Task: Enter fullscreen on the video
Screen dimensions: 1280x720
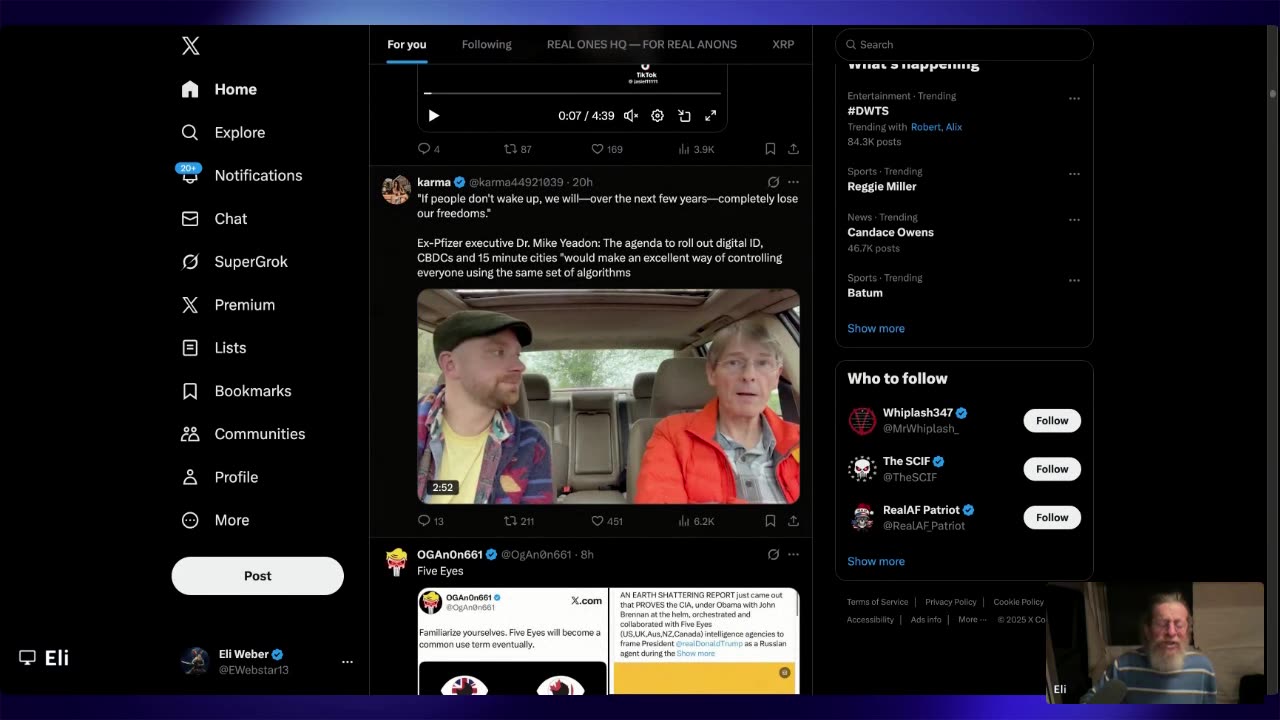Action: (x=710, y=116)
